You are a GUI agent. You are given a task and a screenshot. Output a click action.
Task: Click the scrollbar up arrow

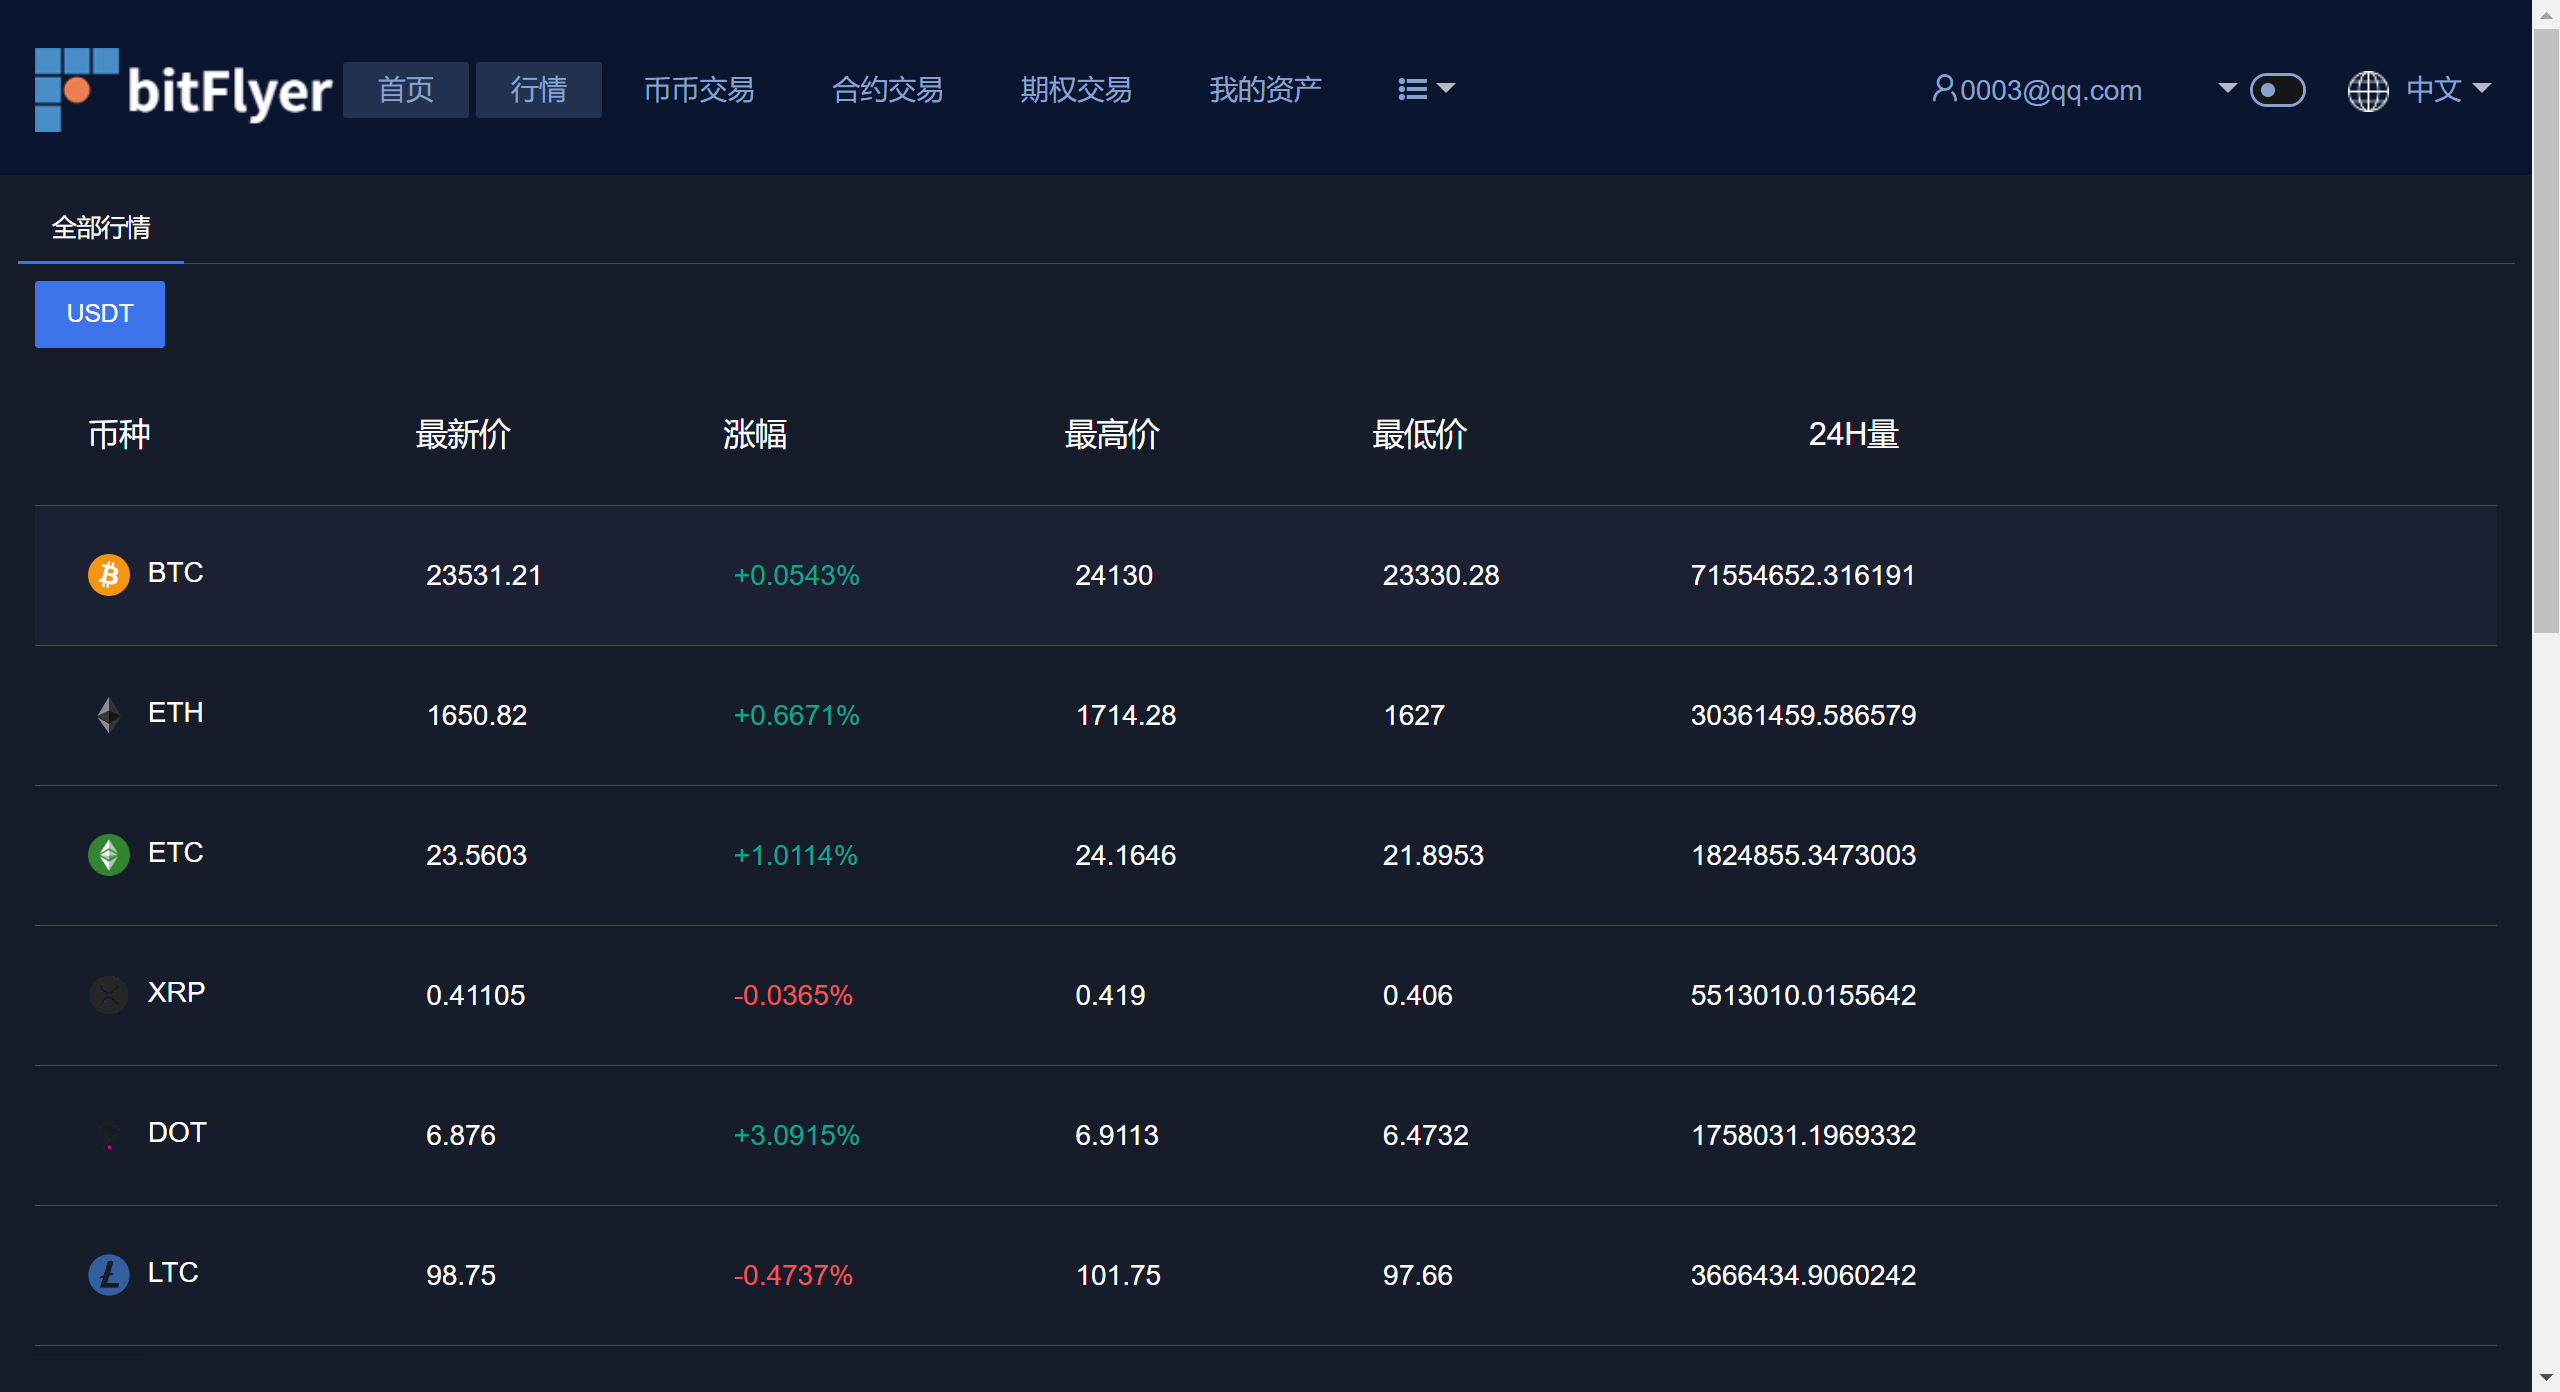point(2546,14)
